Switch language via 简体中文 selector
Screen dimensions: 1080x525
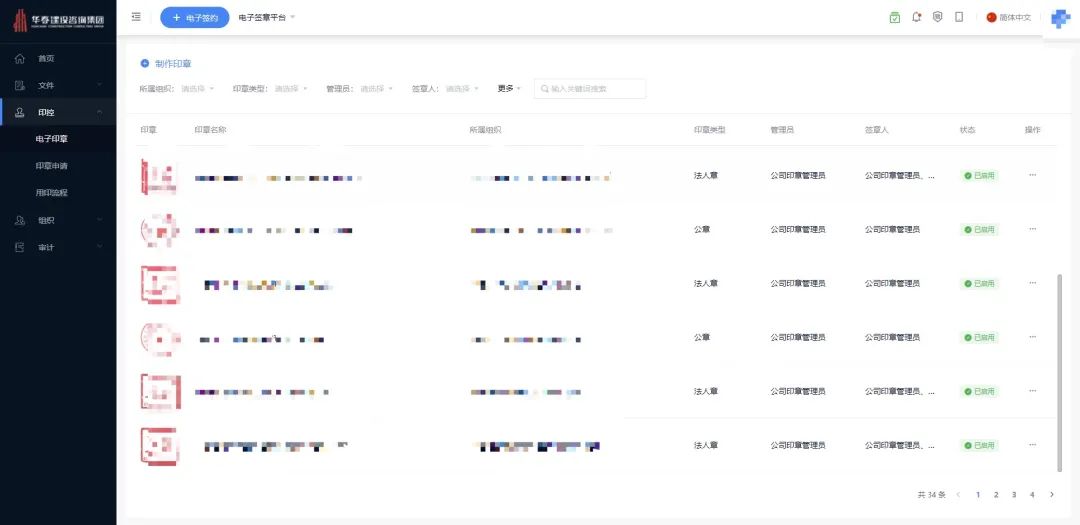click(1009, 17)
